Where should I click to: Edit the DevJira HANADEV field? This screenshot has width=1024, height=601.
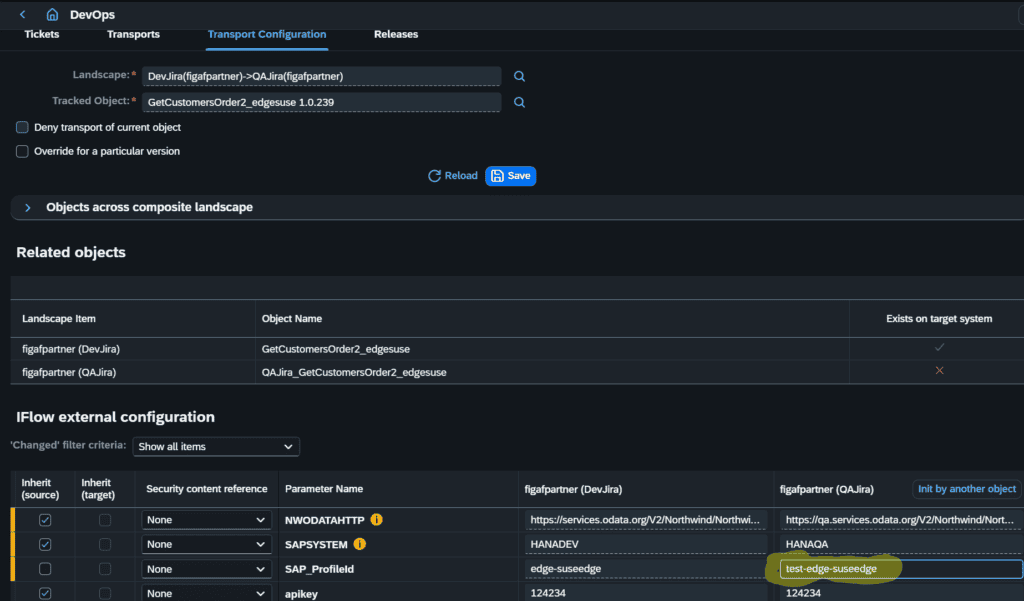click(x=646, y=544)
